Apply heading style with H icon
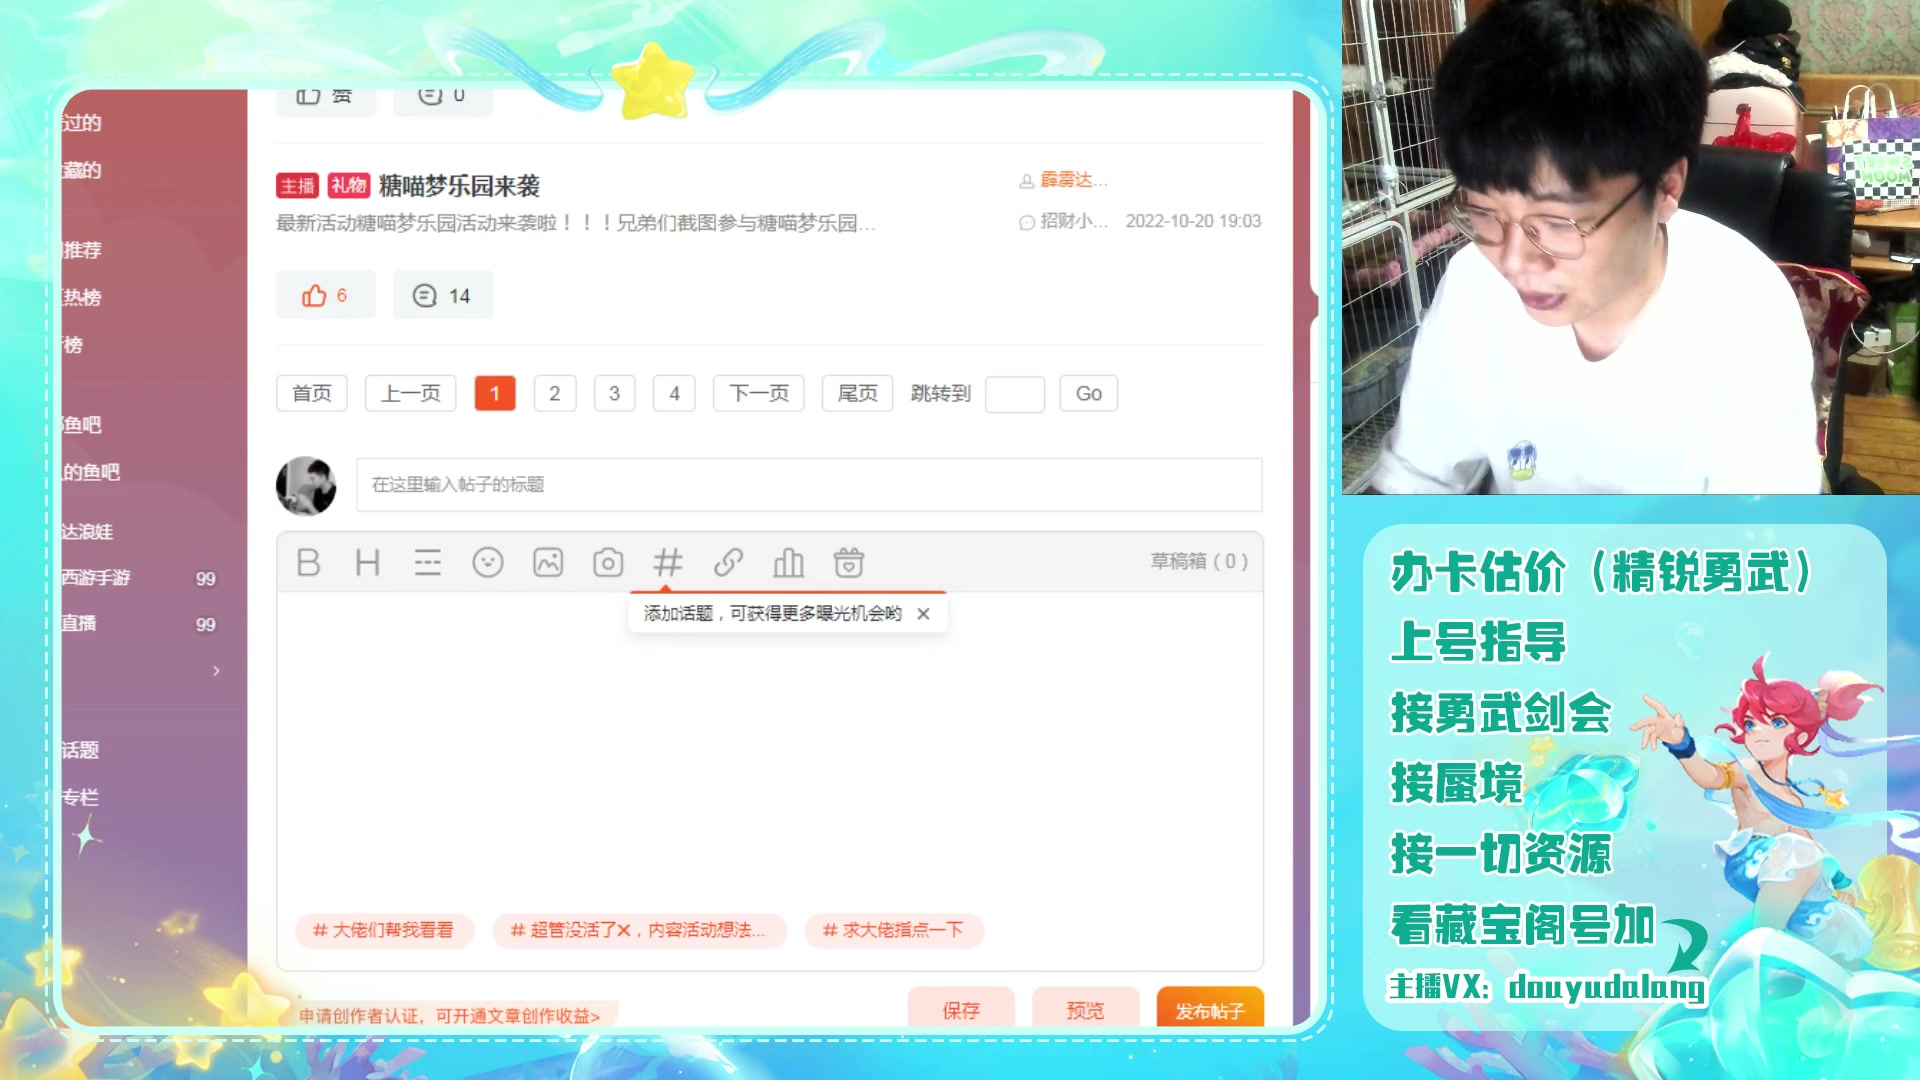The width and height of the screenshot is (1920, 1080). (367, 563)
